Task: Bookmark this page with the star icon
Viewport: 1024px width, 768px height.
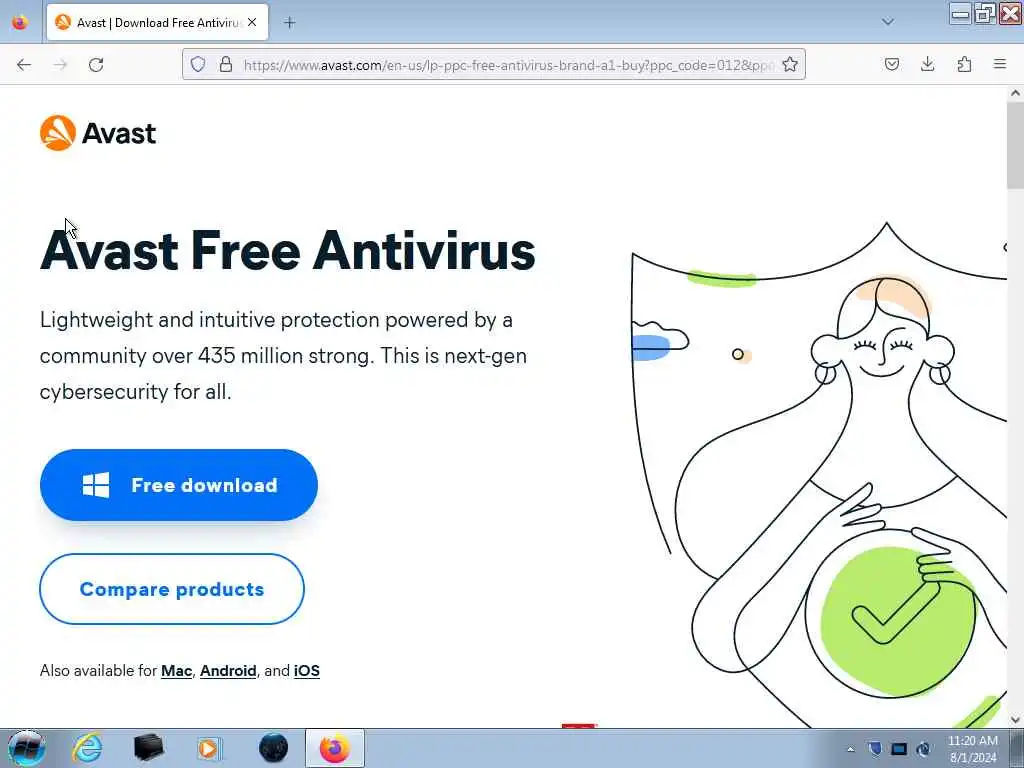Action: click(790, 64)
